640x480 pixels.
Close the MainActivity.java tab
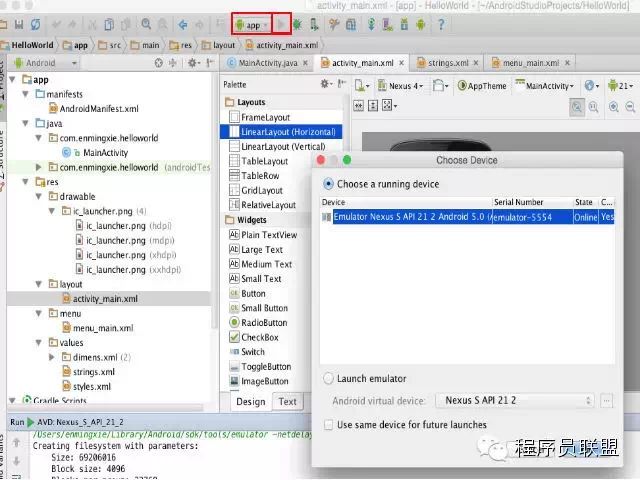[x=305, y=63]
